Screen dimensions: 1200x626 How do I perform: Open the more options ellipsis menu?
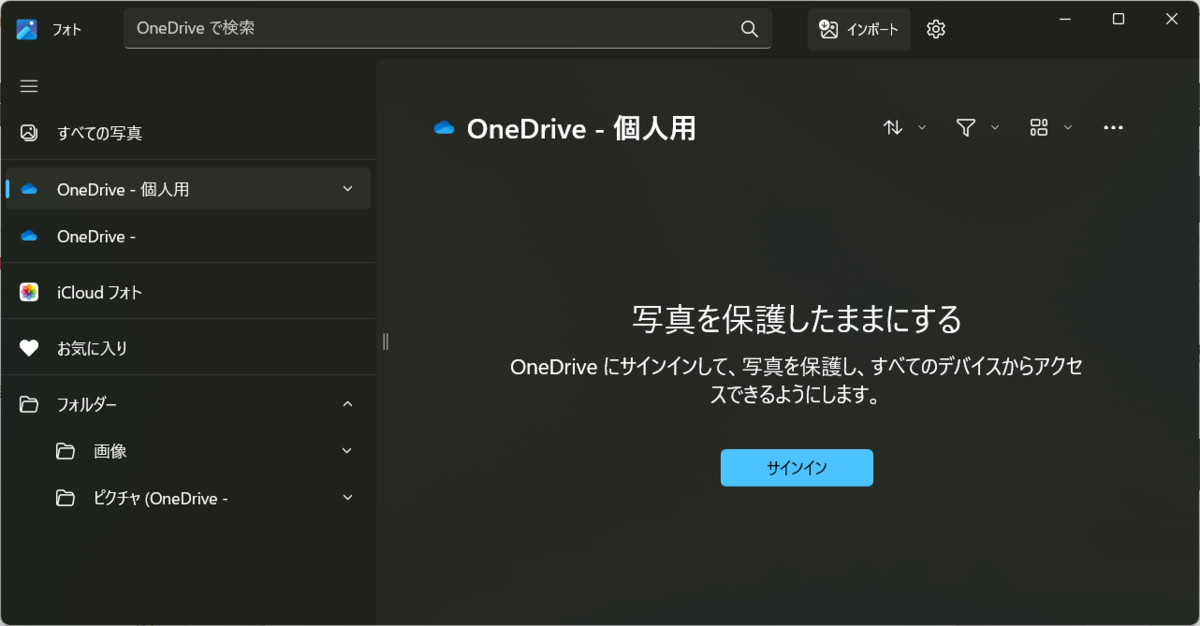1113,127
